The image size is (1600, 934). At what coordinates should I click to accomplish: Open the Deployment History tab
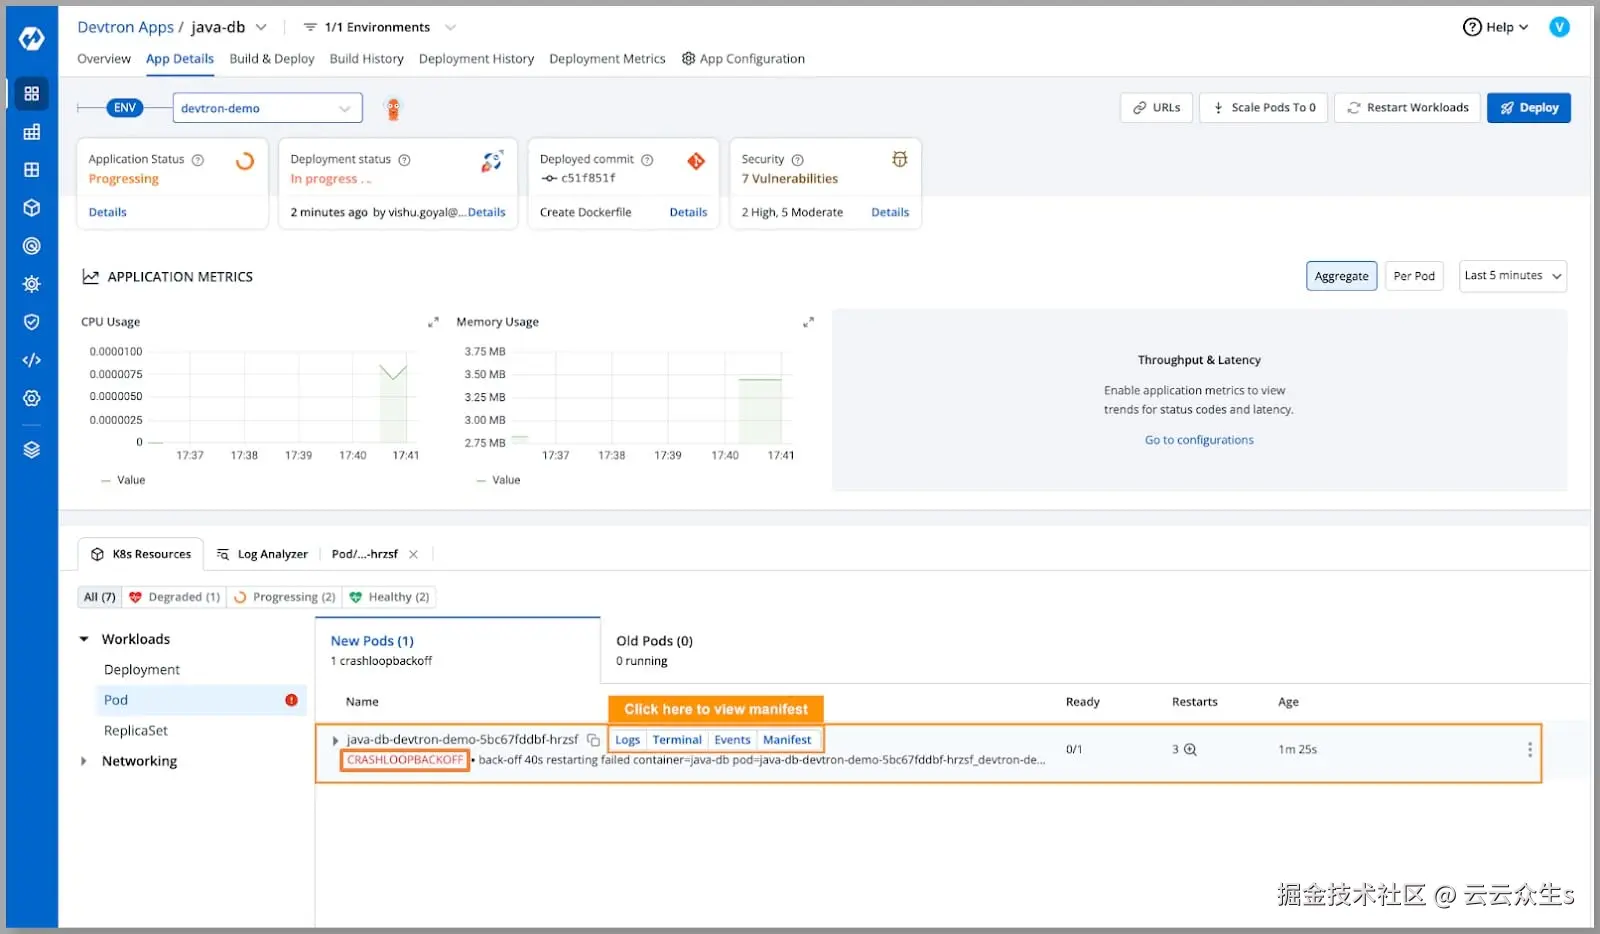click(476, 59)
